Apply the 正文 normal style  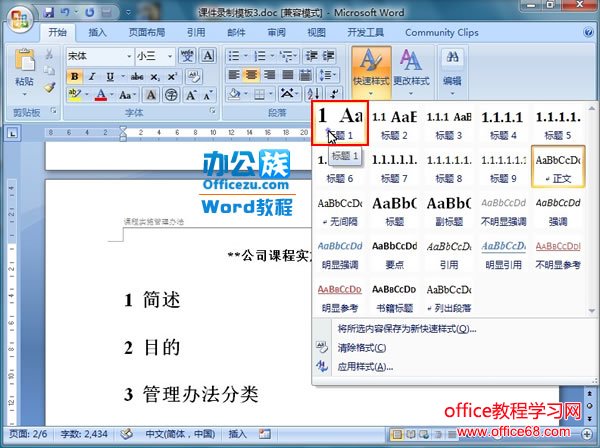click(558, 167)
